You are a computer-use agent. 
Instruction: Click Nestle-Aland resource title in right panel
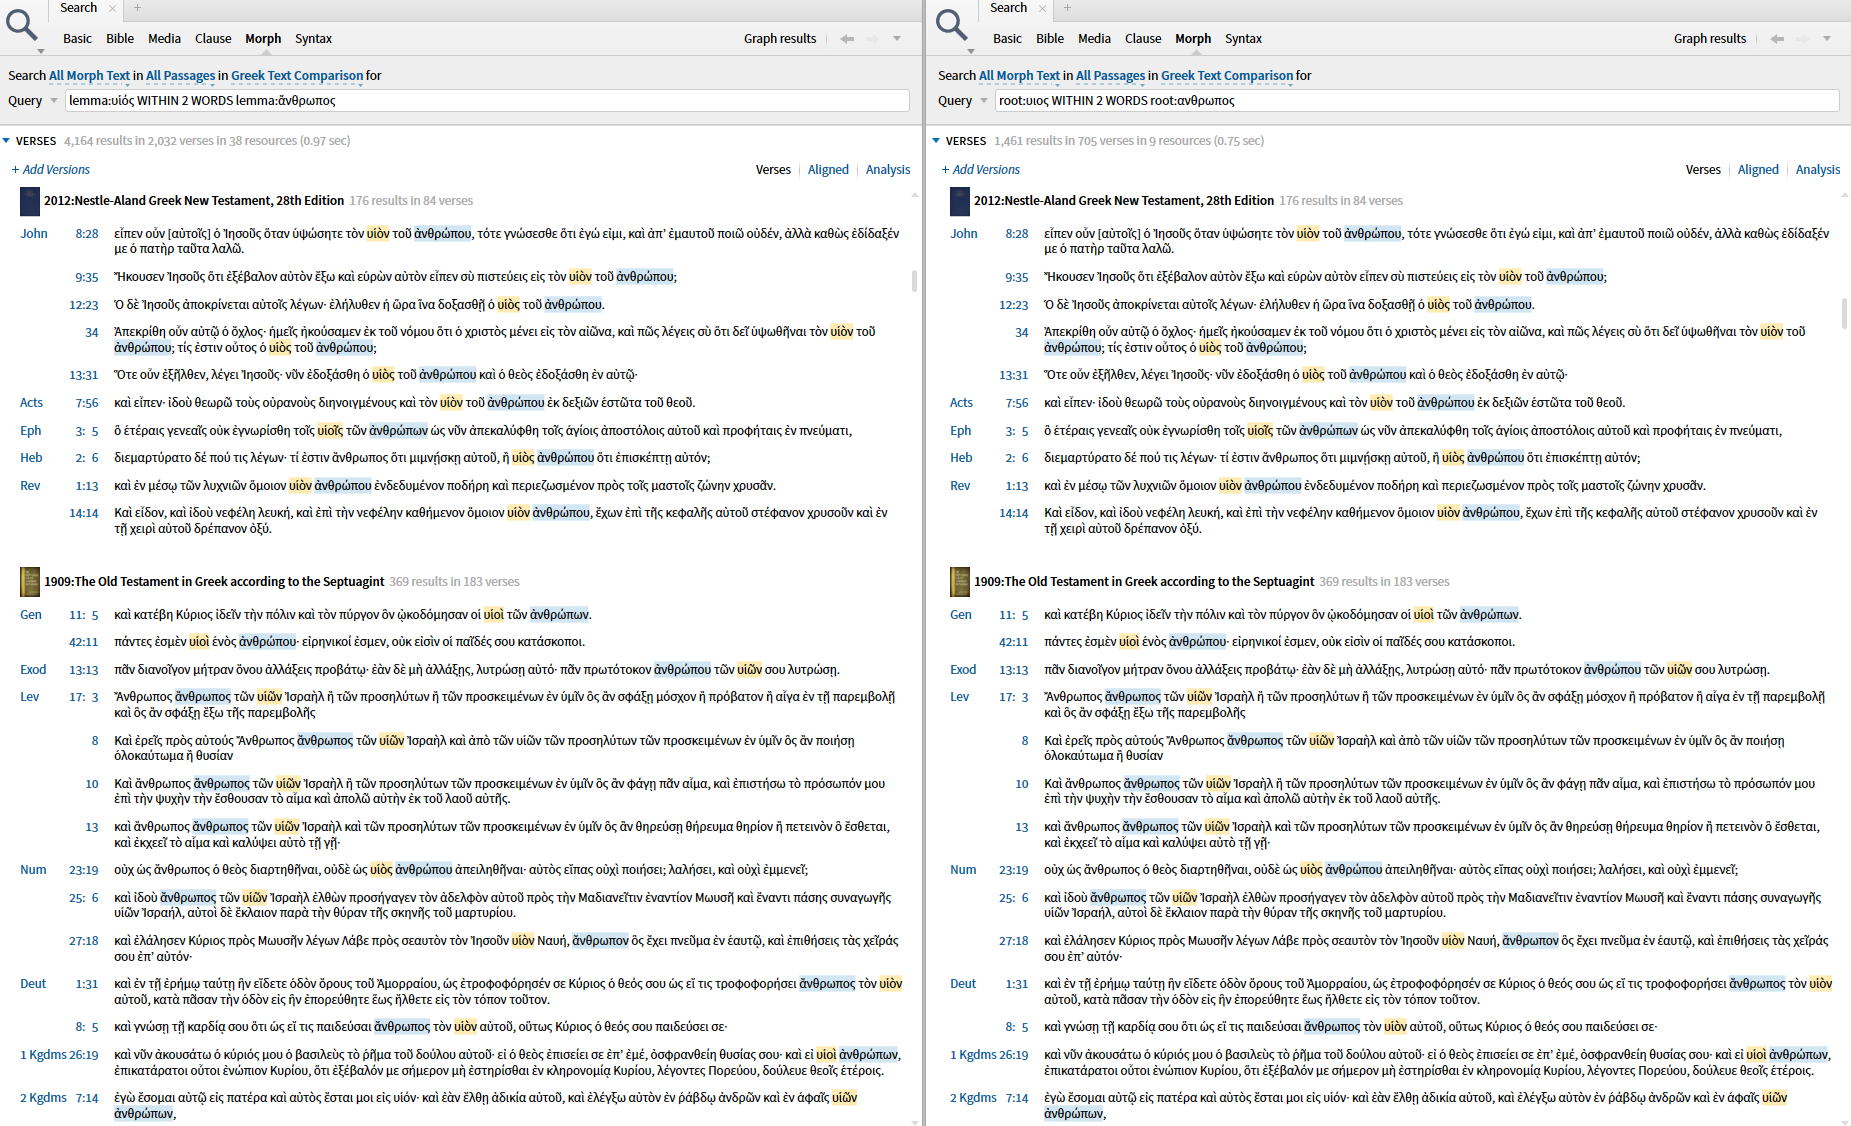click(1124, 201)
